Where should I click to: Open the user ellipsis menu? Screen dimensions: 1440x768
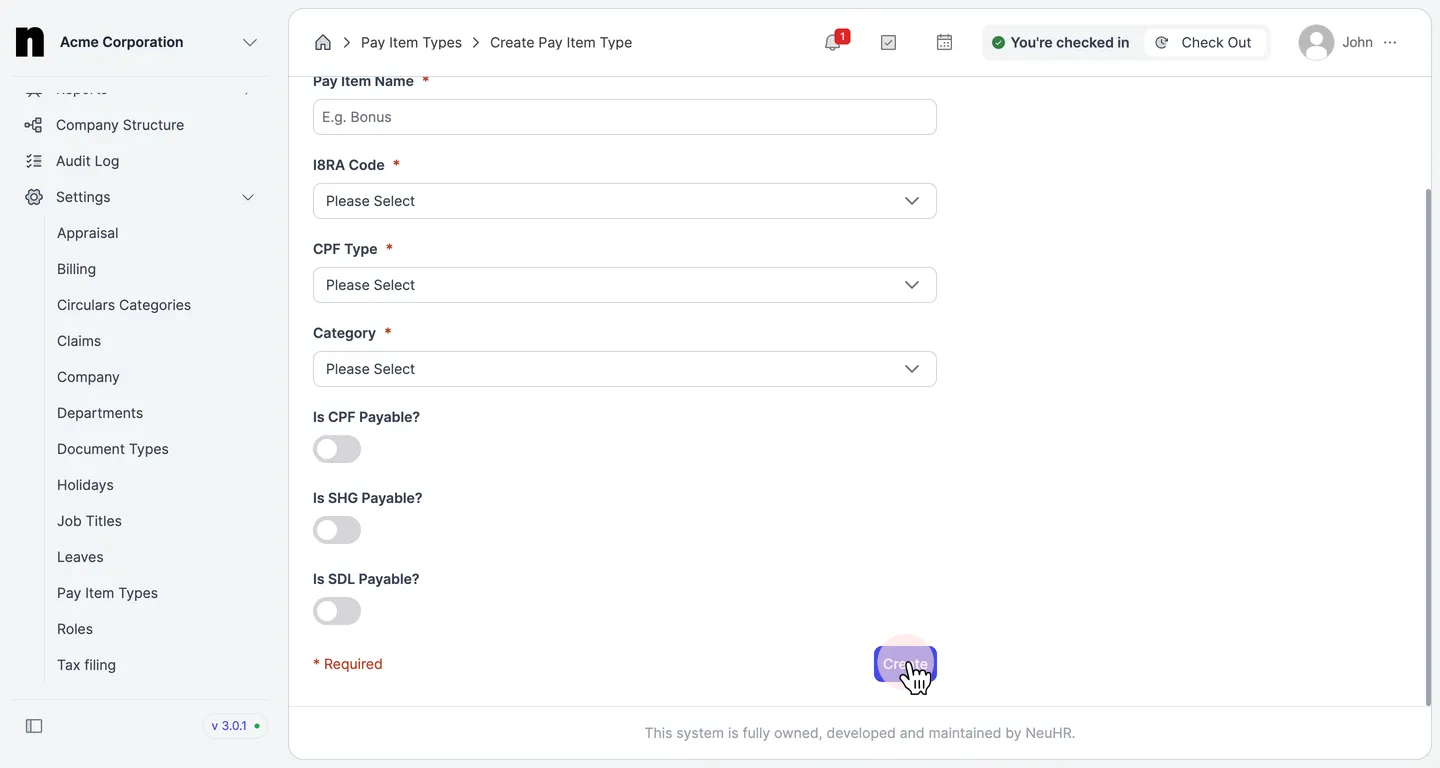tap(1390, 42)
